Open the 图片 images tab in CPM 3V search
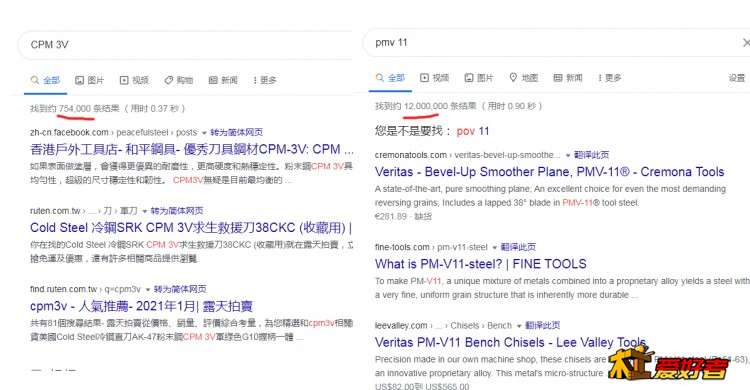 pyautogui.click(x=89, y=80)
